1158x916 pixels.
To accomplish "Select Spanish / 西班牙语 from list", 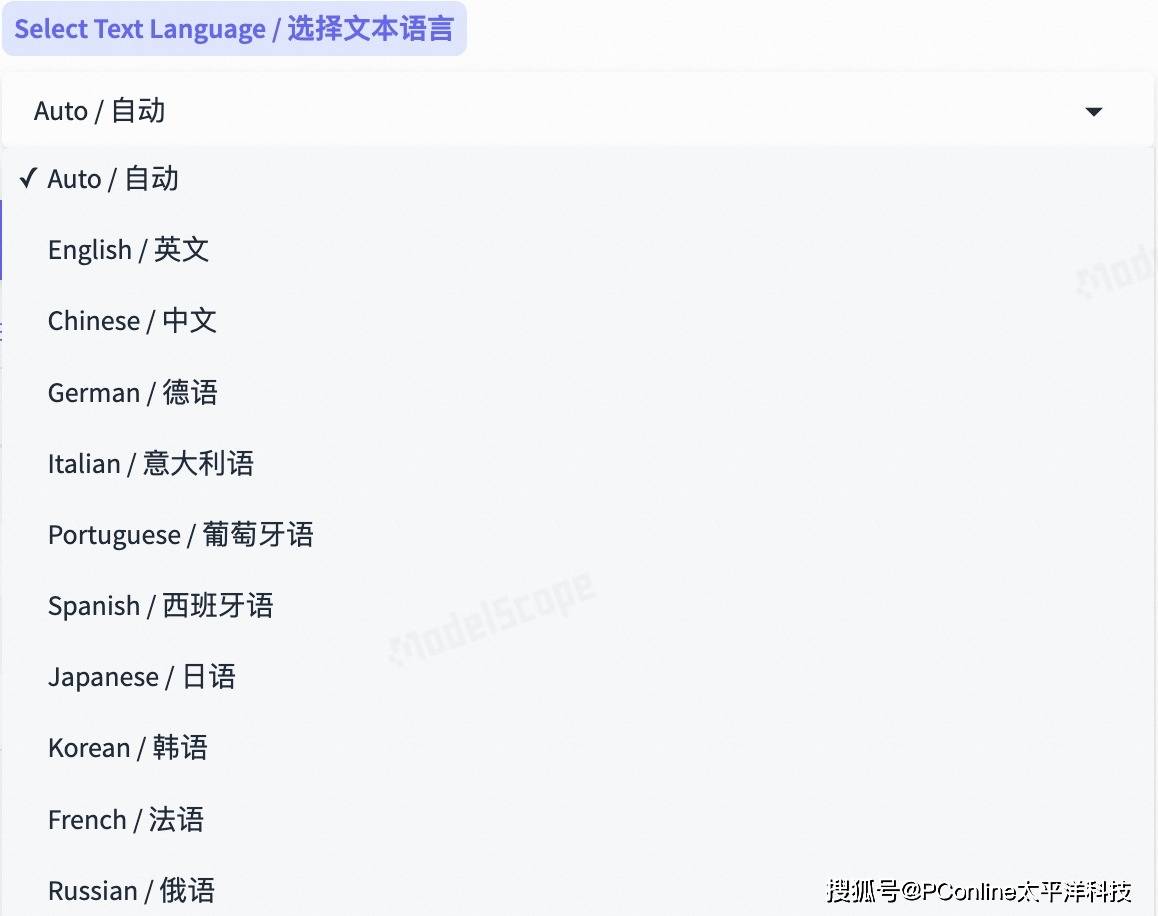I will click(x=160, y=606).
